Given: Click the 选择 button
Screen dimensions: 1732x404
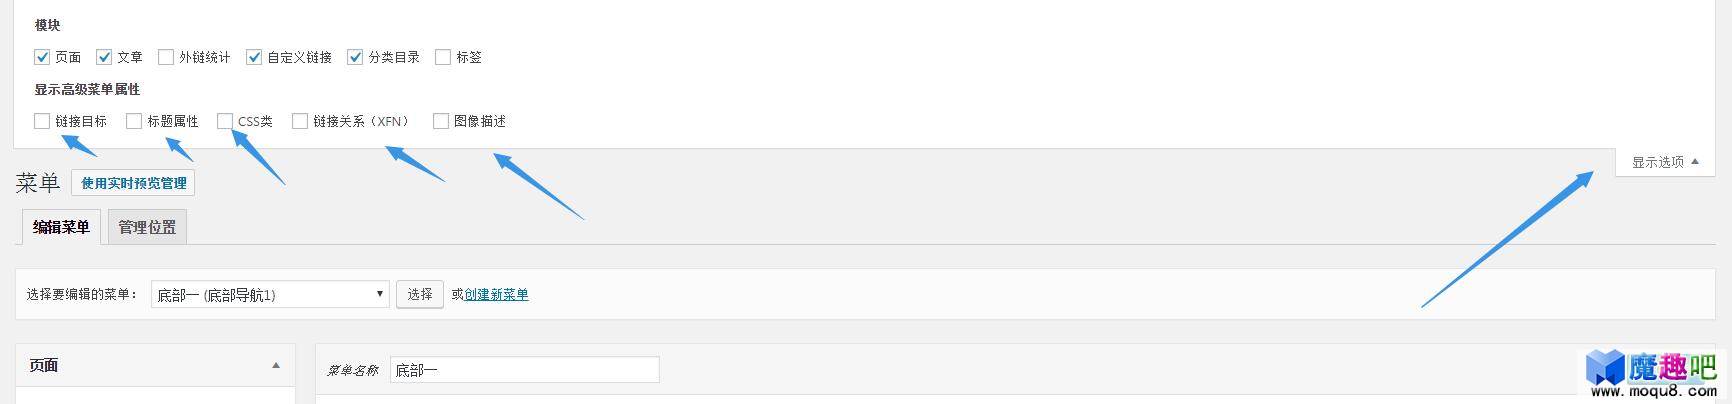Looking at the screenshot, I should (x=420, y=294).
